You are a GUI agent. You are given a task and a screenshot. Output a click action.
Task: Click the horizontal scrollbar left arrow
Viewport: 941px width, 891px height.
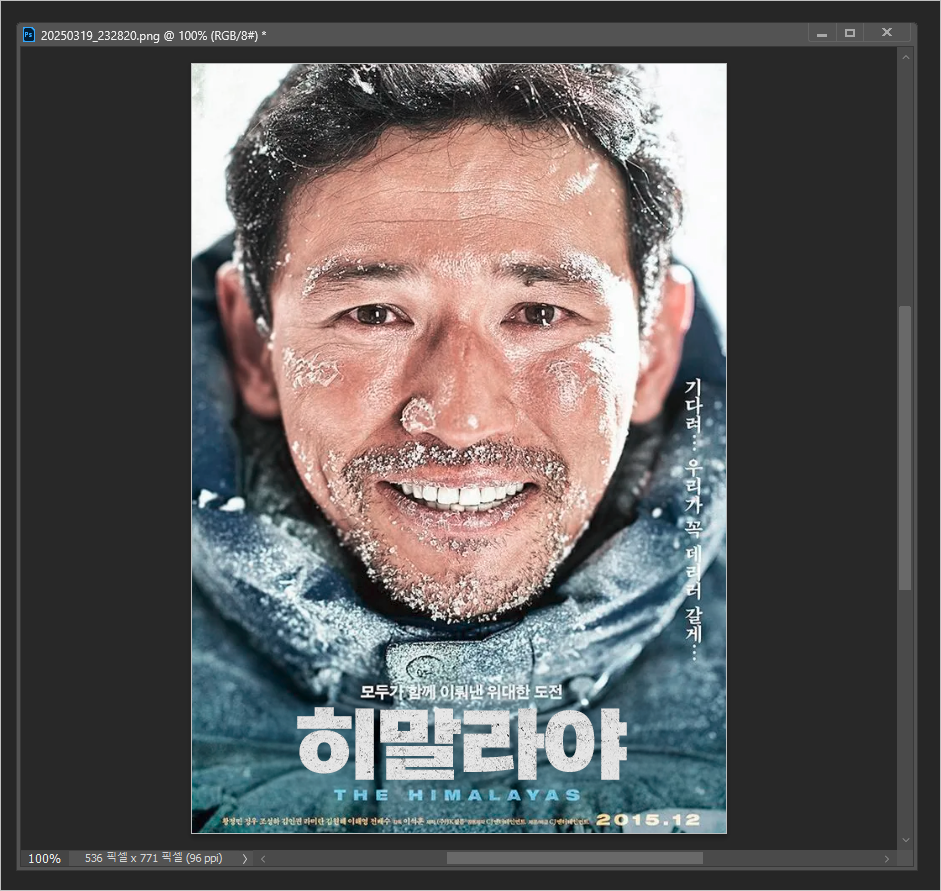coord(263,859)
